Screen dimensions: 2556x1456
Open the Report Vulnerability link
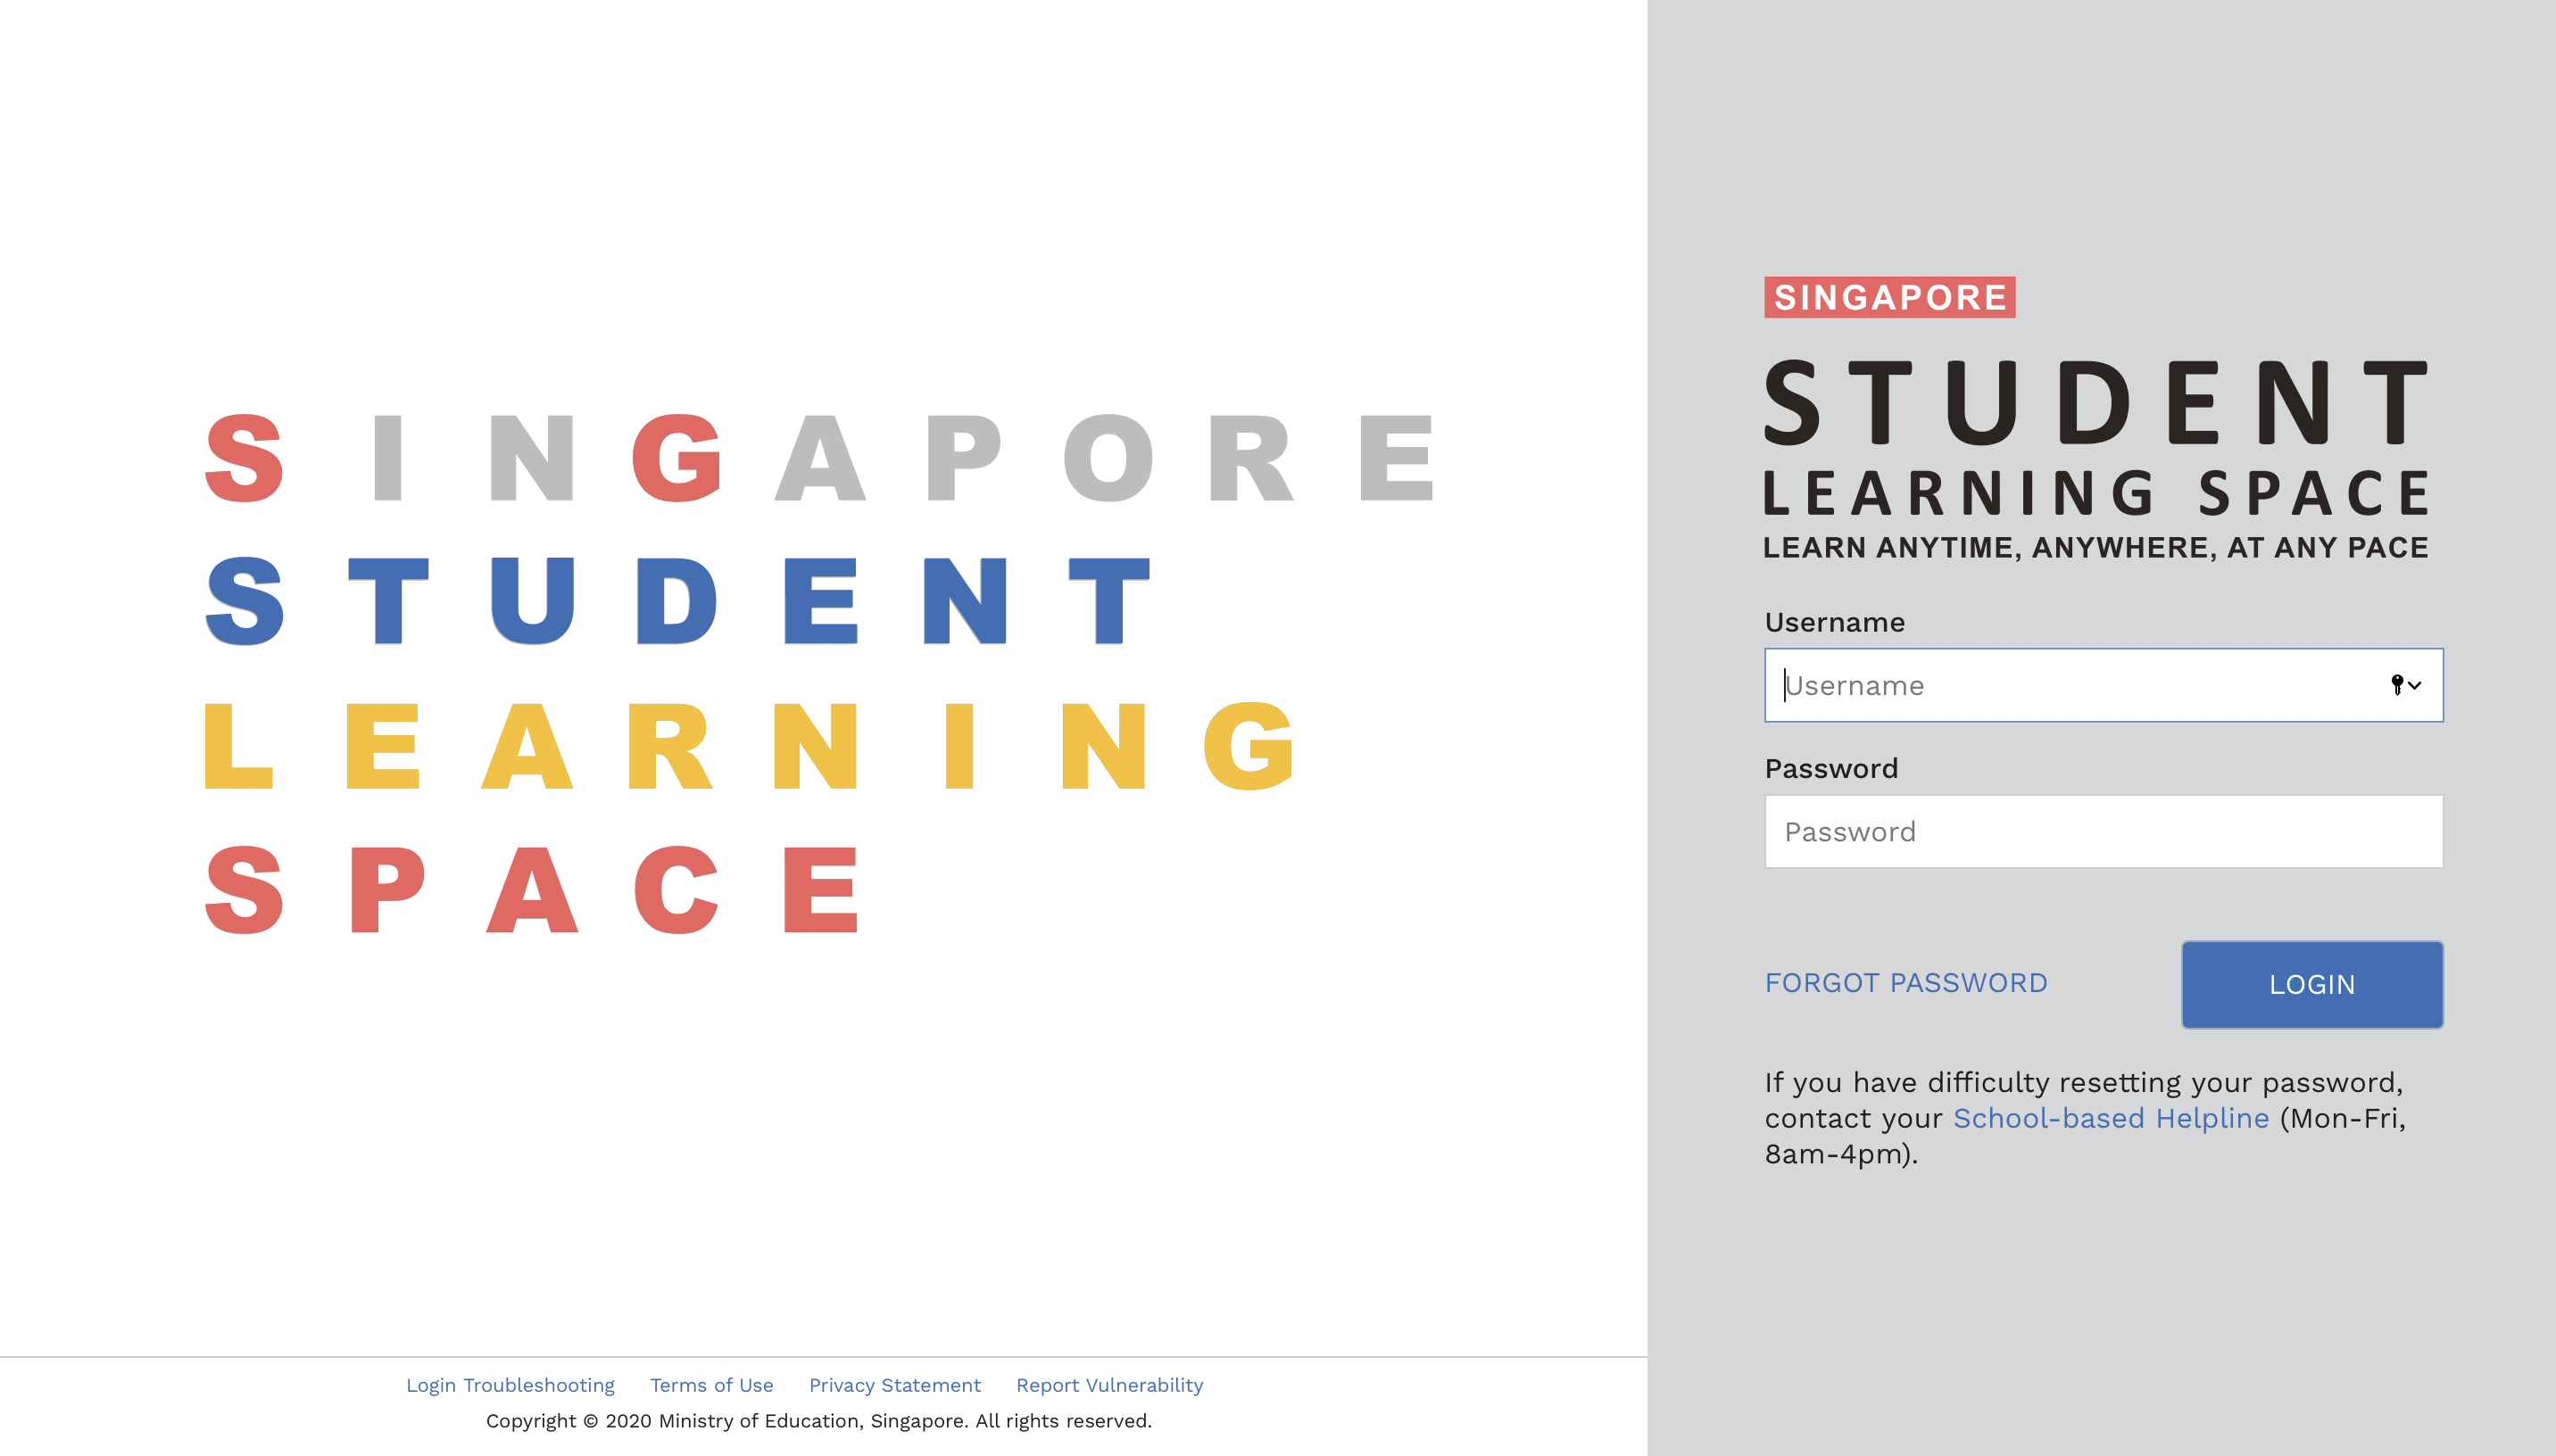tap(1110, 1385)
